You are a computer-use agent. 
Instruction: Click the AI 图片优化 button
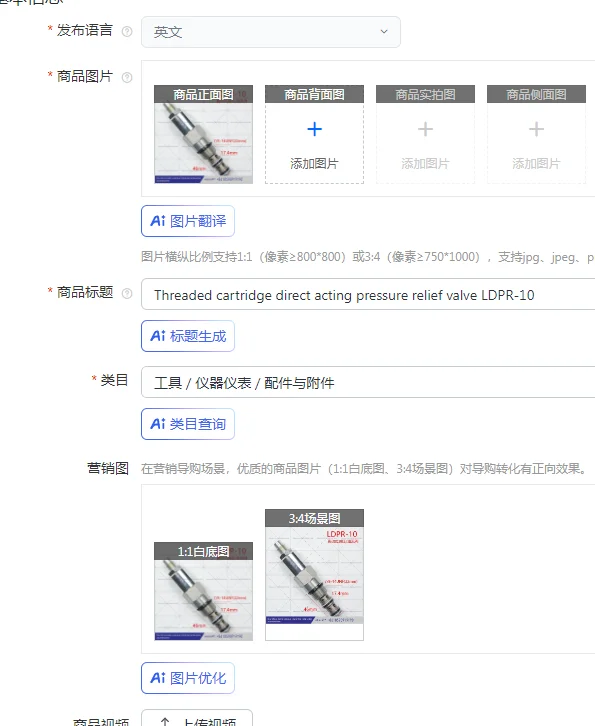click(188, 678)
